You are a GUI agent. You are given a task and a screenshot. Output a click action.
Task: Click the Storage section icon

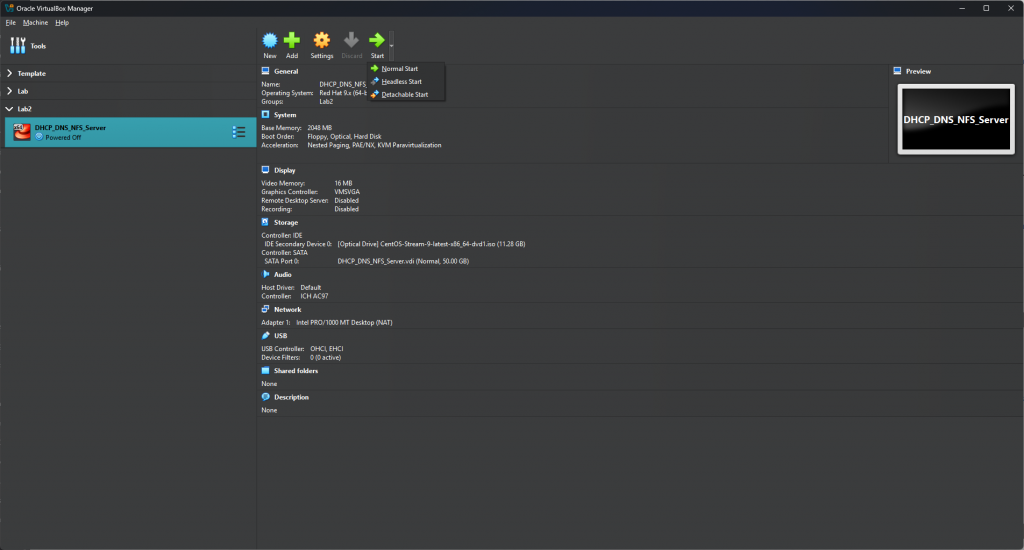pyautogui.click(x=265, y=222)
